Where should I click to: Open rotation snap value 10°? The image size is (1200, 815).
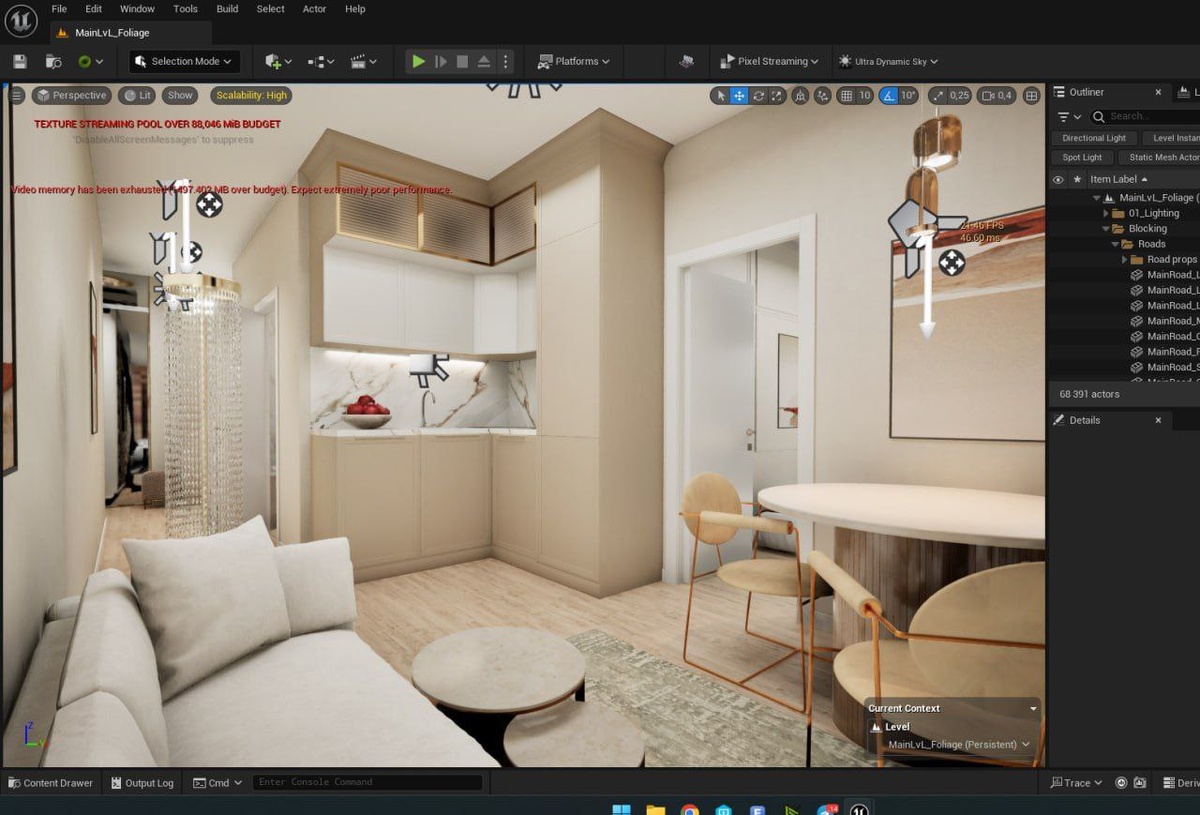click(x=908, y=96)
